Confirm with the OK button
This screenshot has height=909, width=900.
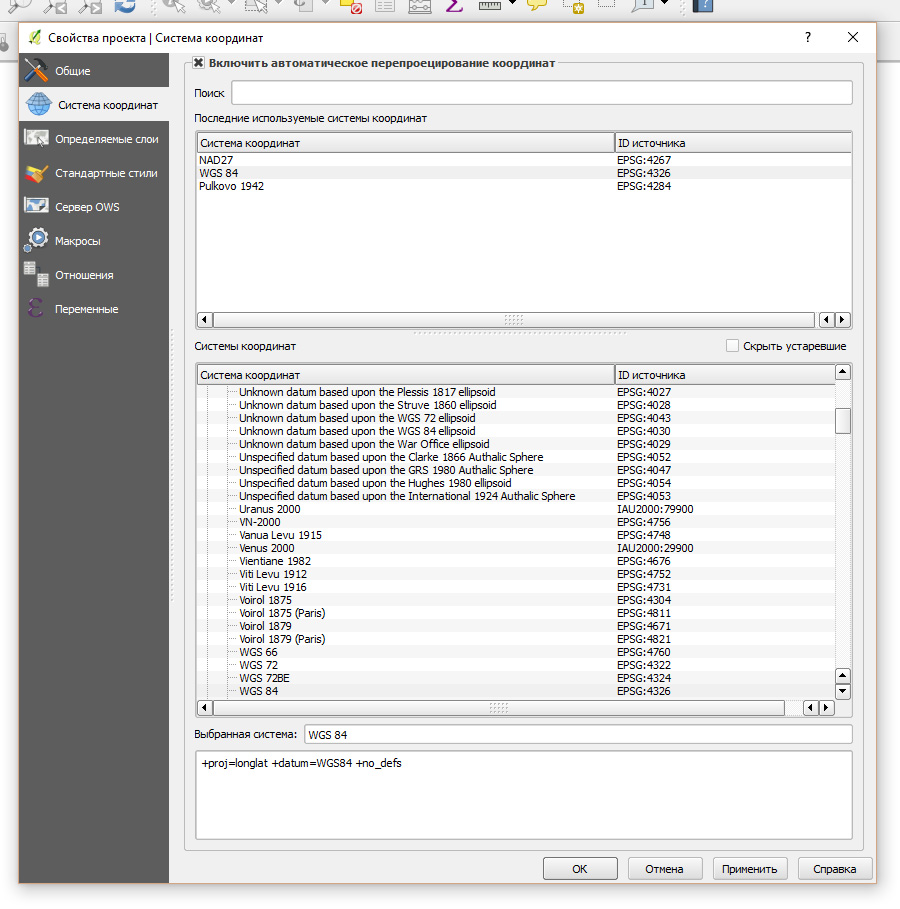pyautogui.click(x=580, y=869)
